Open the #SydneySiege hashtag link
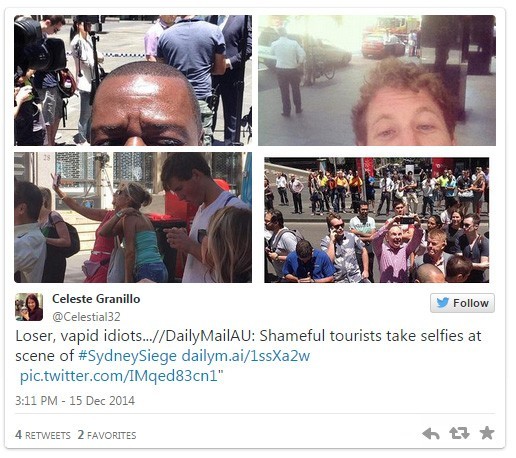Screen dimensions: 516x458 (127, 356)
